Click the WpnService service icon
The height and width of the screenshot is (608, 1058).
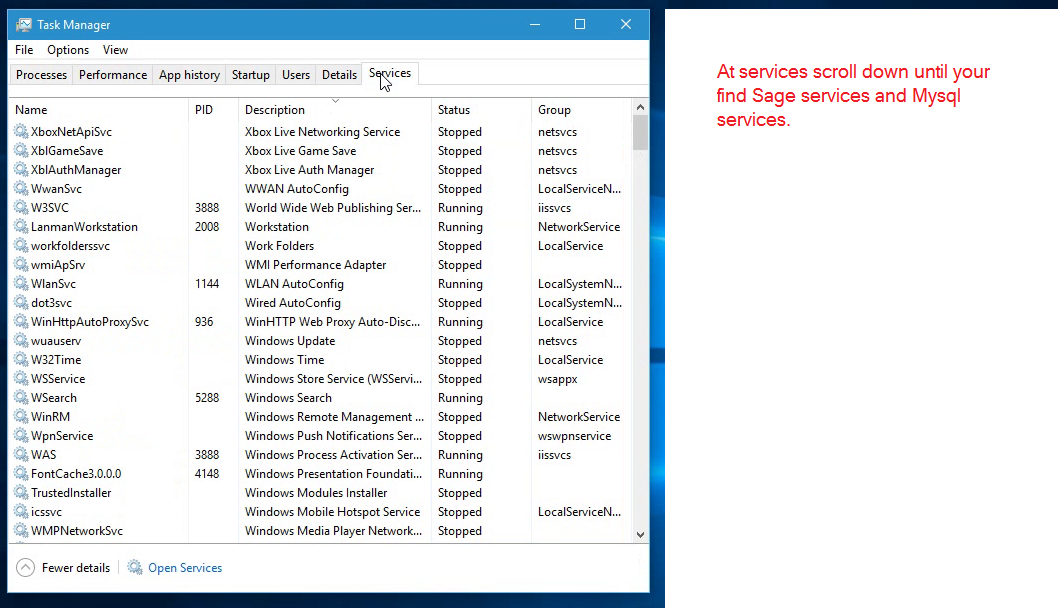point(21,435)
